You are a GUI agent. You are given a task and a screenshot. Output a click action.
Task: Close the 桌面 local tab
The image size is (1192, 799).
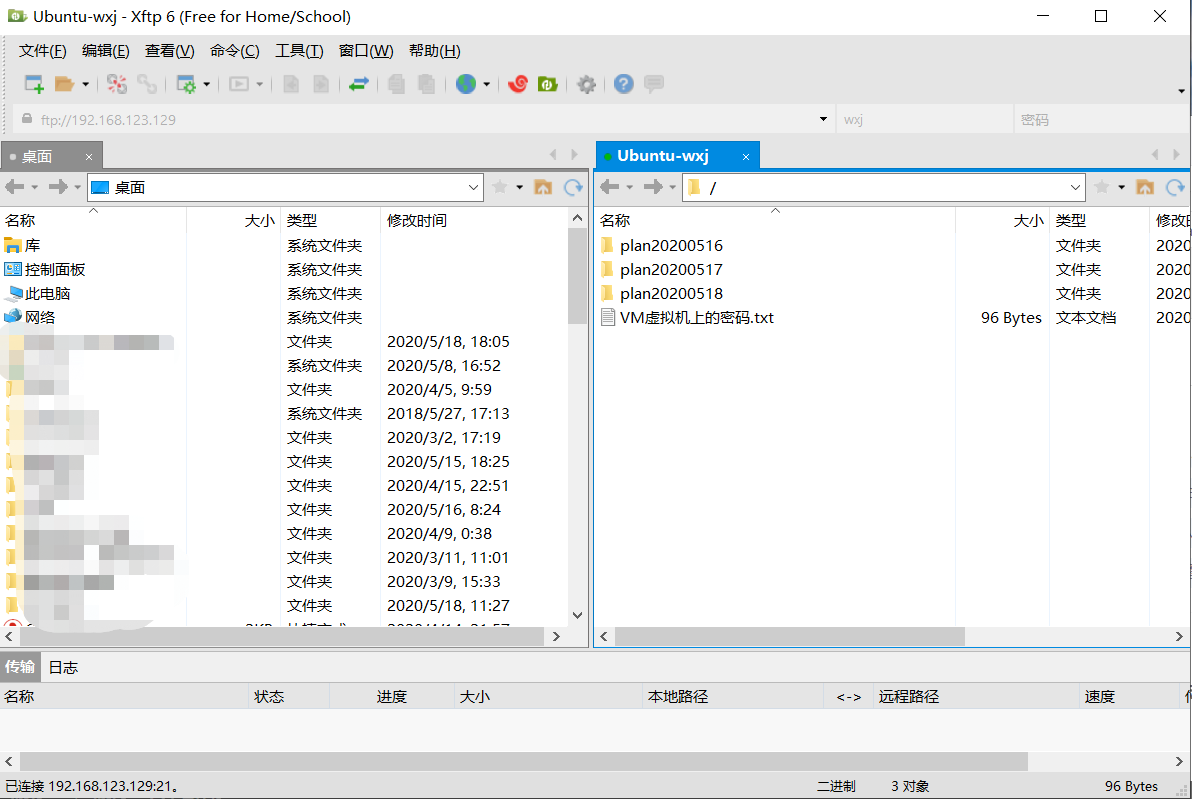pyautogui.click(x=89, y=157)
